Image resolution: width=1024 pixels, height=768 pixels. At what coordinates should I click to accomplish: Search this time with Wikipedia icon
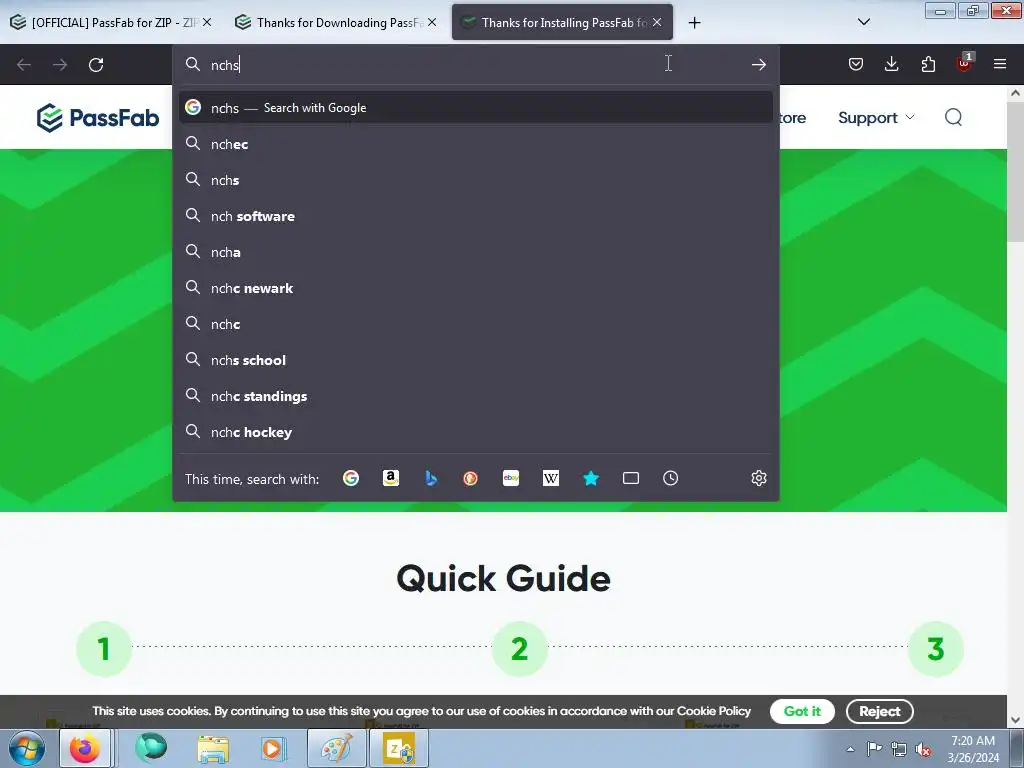[x=551, y=479]
